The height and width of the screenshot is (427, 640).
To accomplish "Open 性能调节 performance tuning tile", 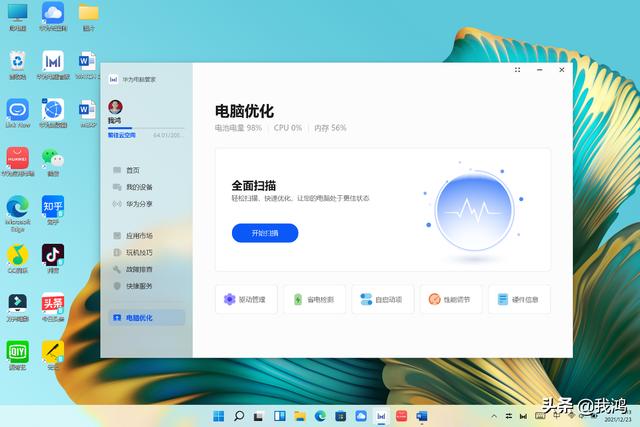I will pyautogui.click(x=450, y=299).
